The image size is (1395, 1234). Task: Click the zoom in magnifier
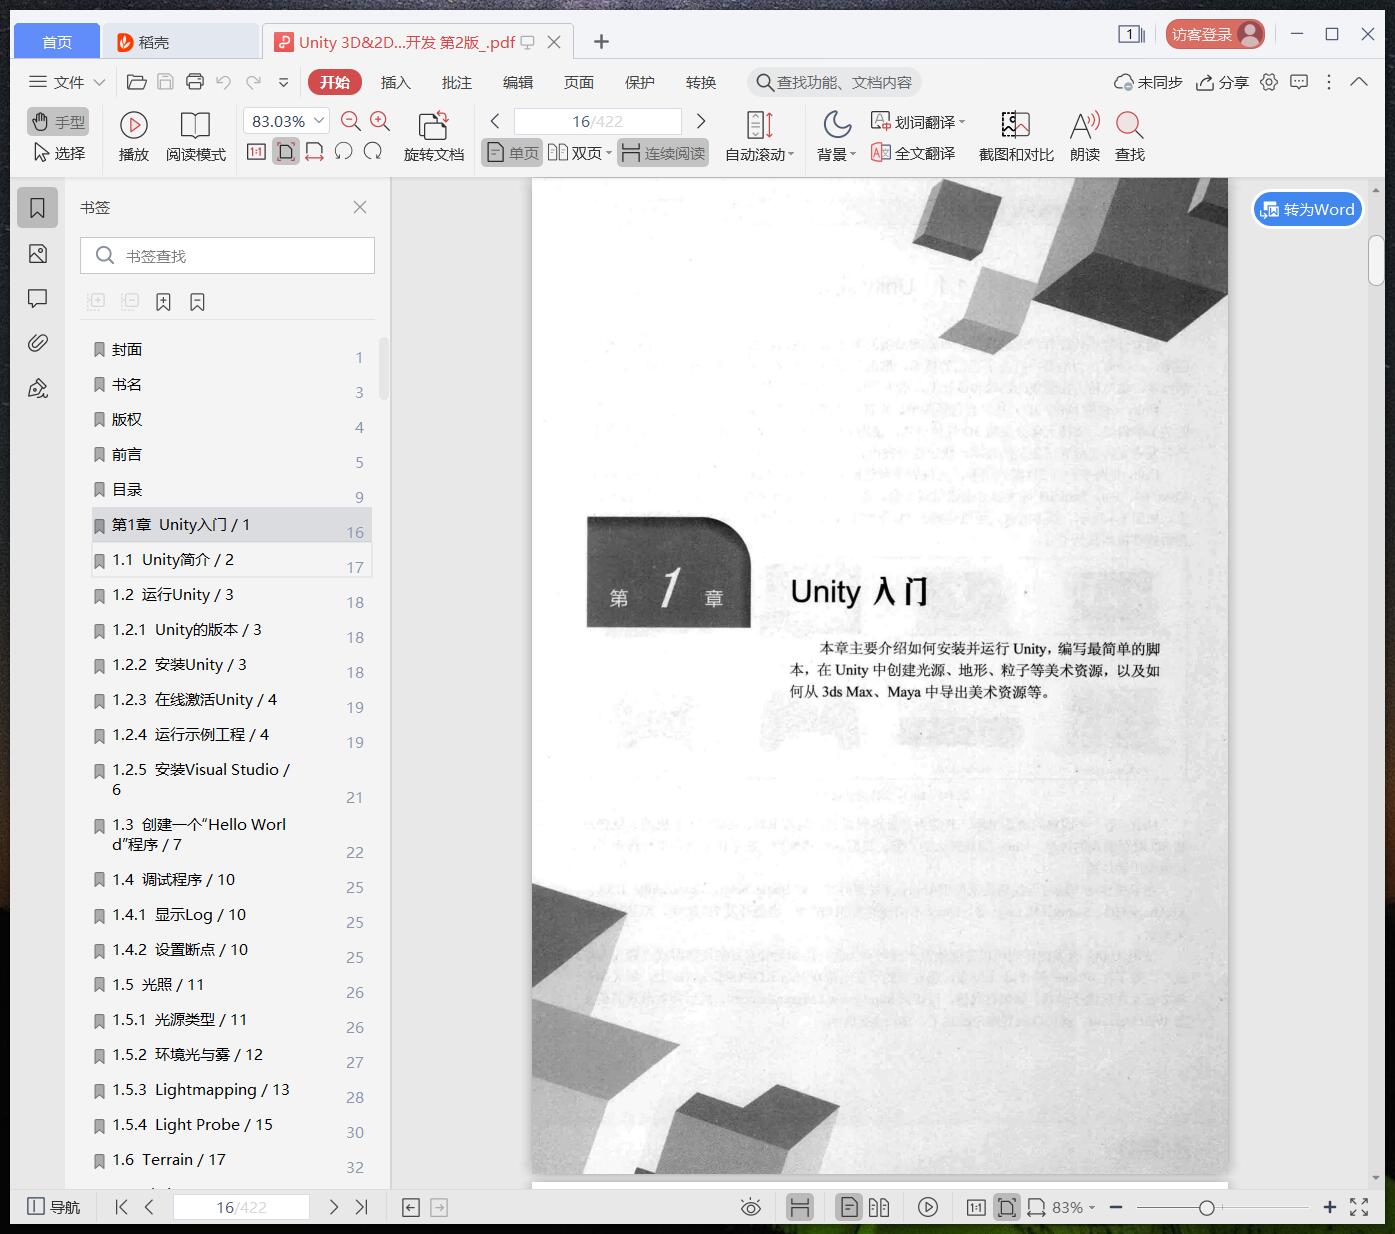coord(380,121)
